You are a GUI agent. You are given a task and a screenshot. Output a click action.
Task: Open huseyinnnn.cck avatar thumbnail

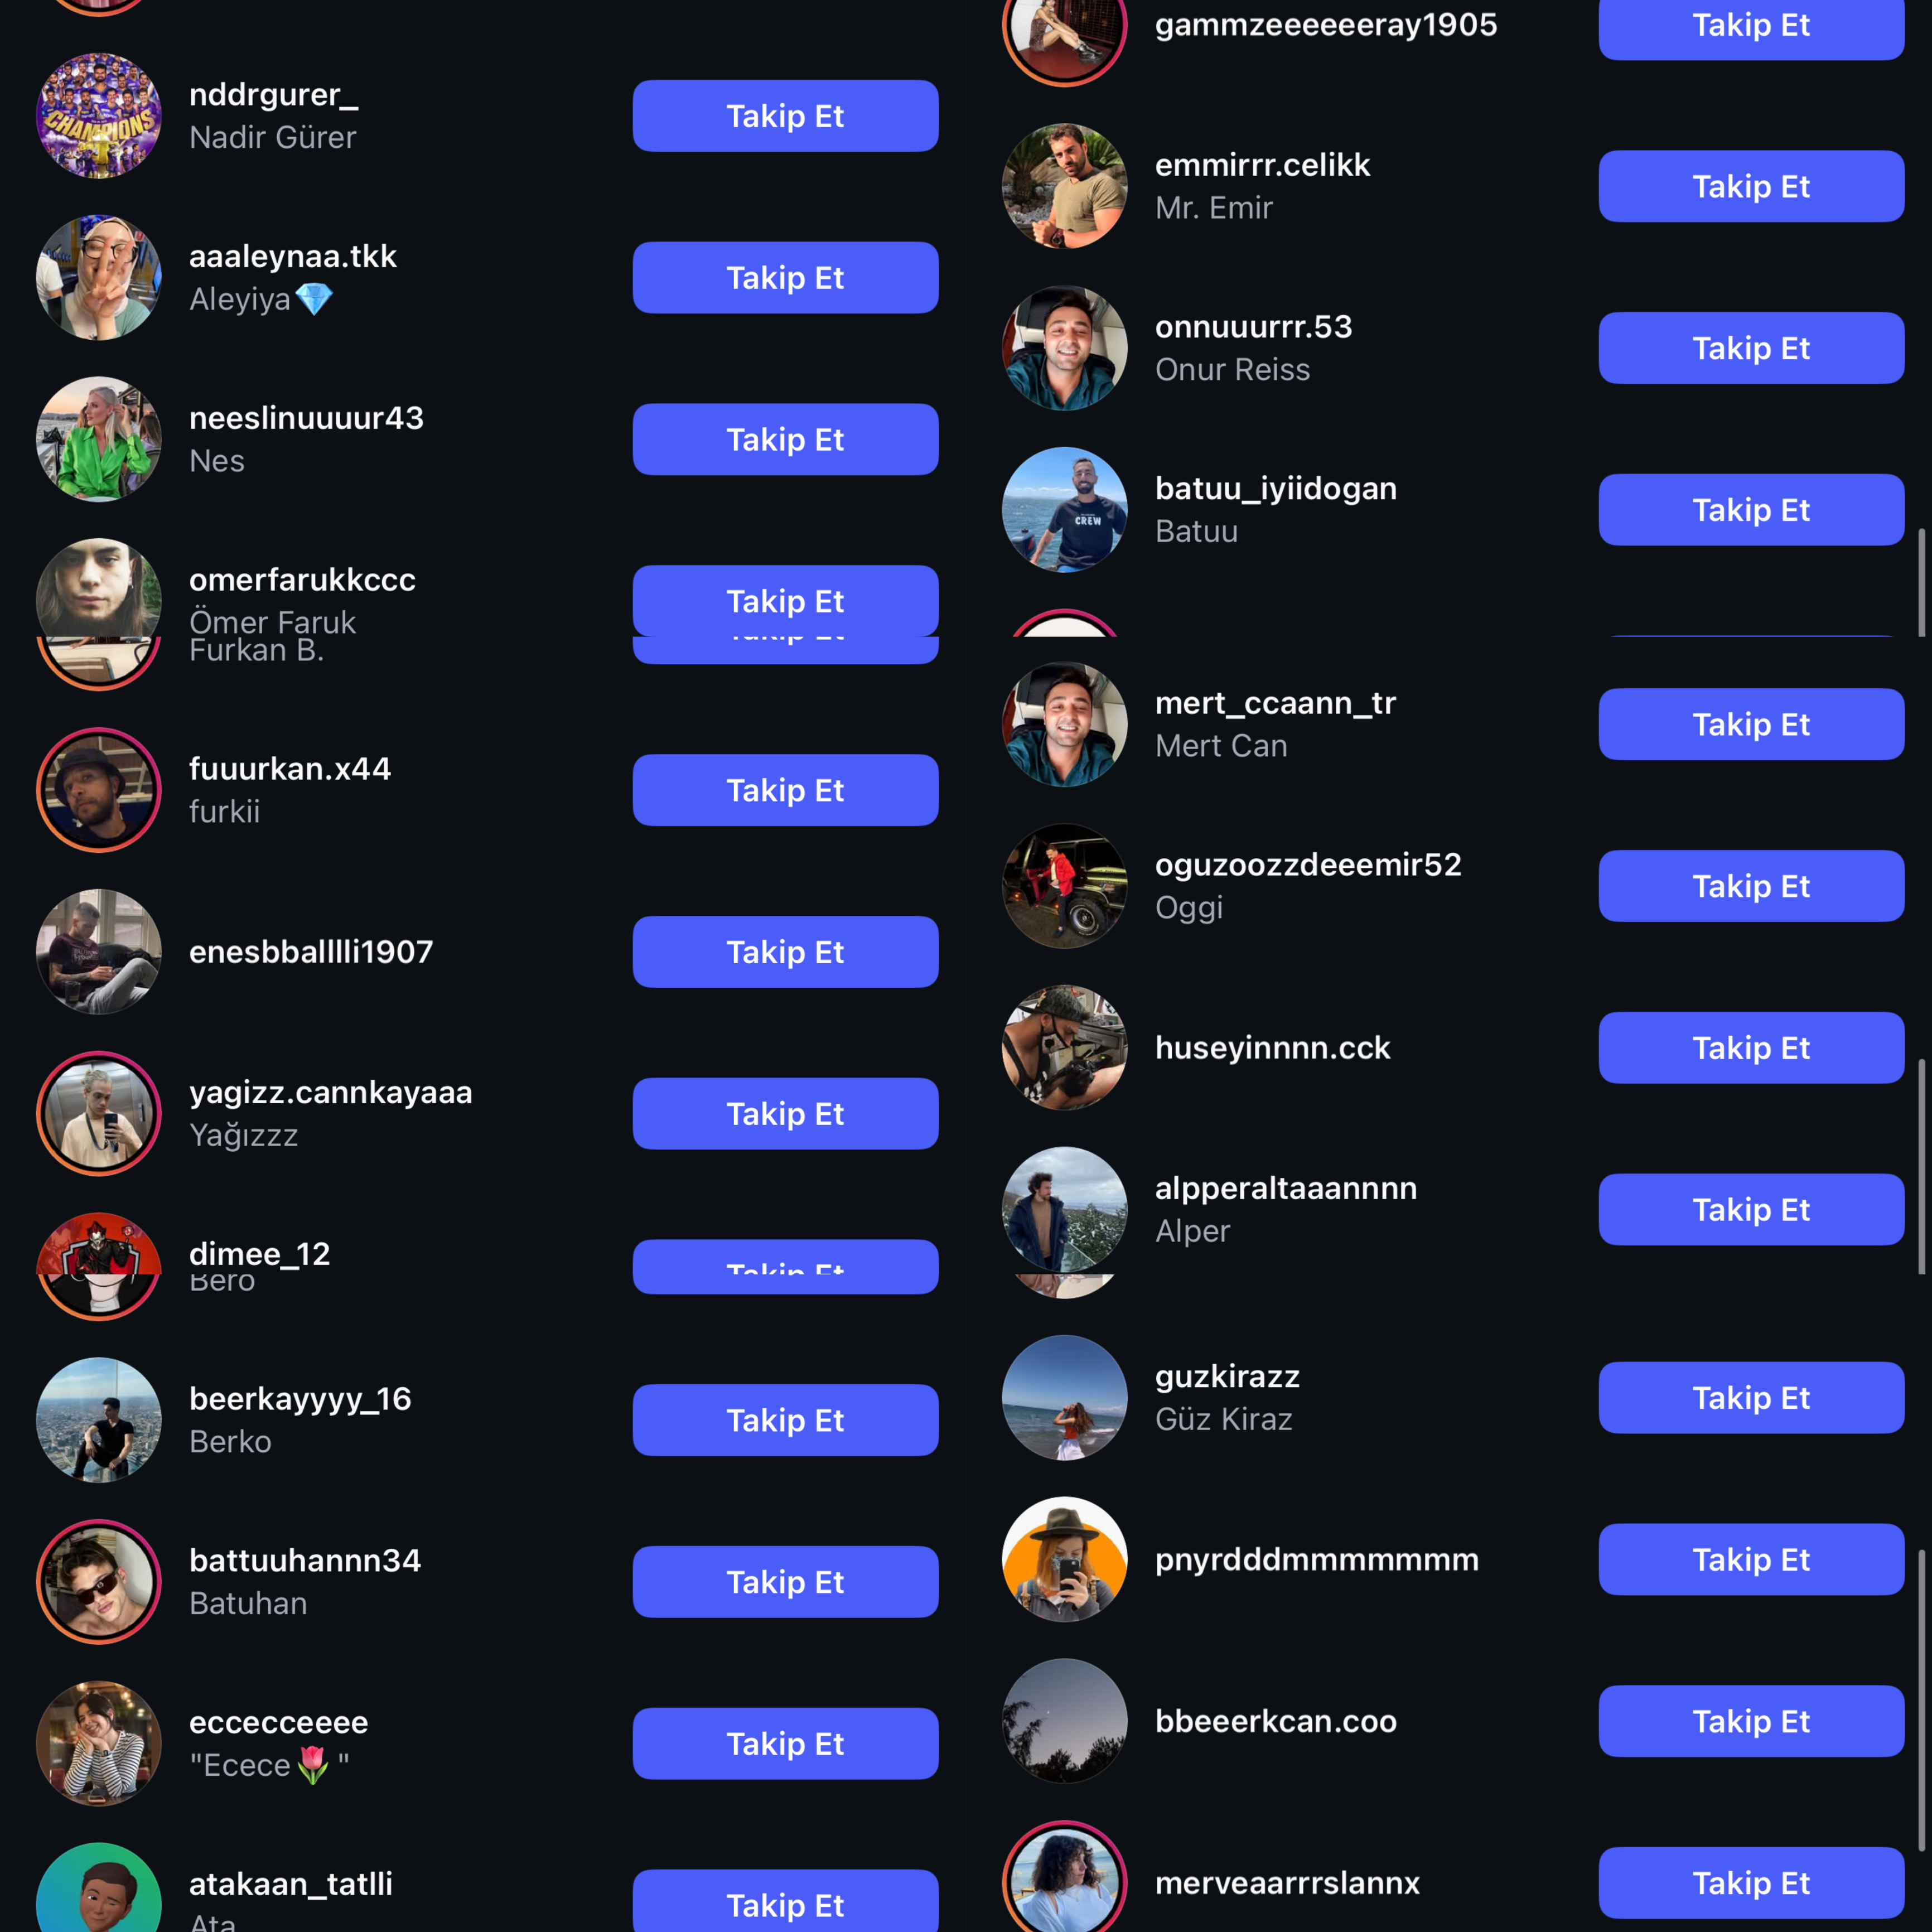(x=1065, y=1048)
